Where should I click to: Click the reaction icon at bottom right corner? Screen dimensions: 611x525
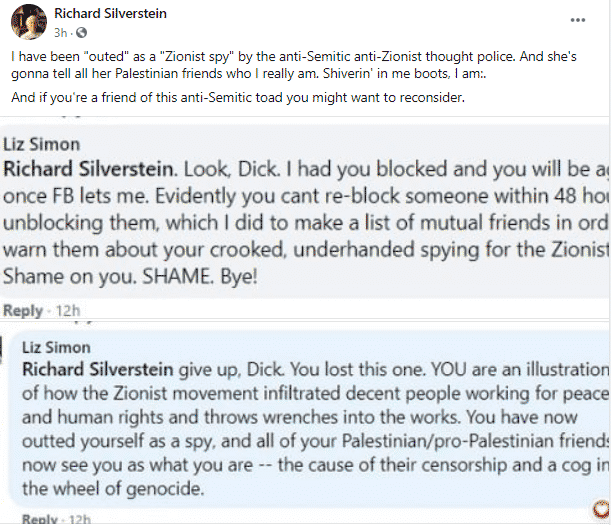click(602, 509)
